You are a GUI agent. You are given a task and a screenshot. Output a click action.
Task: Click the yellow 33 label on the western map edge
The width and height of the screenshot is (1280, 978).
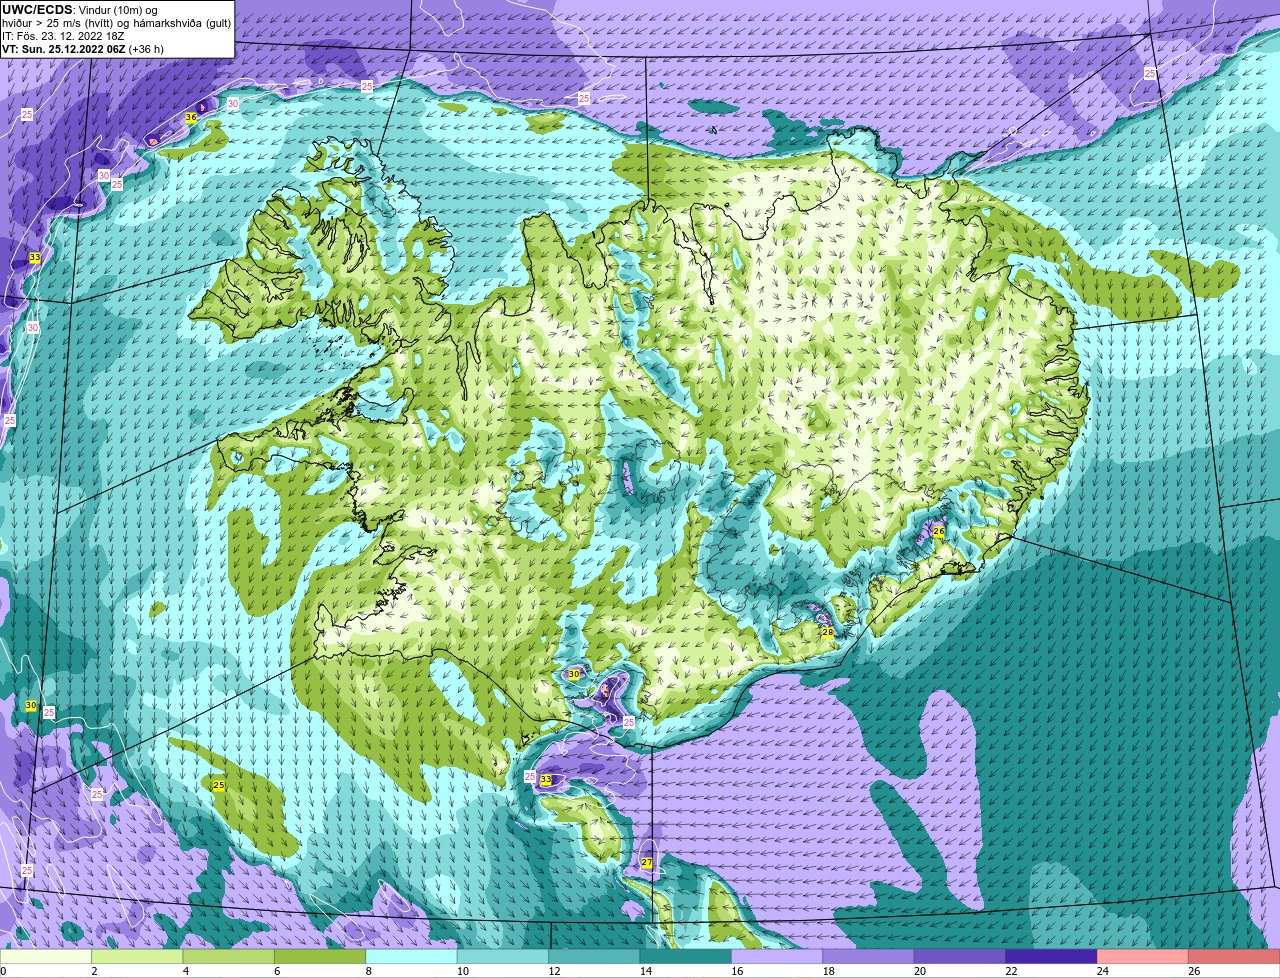[34, 257]
